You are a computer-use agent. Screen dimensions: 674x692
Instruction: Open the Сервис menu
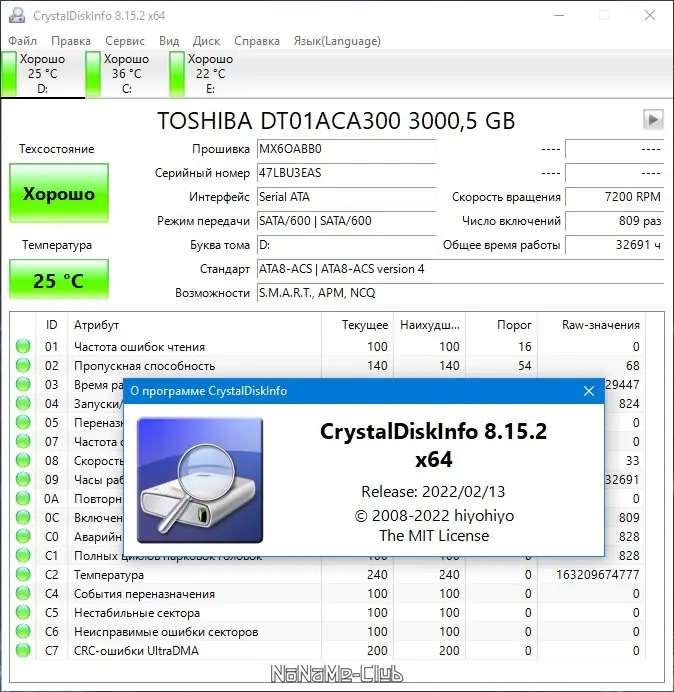[125, 41]
